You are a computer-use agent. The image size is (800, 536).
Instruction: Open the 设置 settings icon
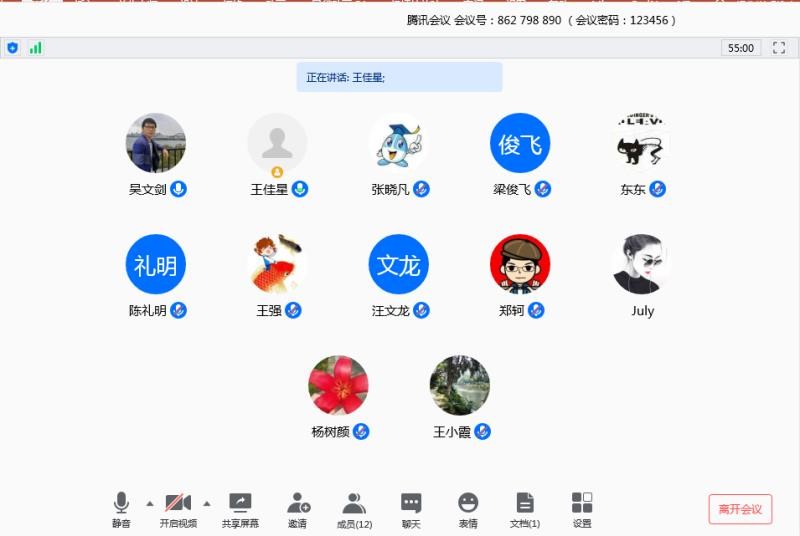point(582,503)
